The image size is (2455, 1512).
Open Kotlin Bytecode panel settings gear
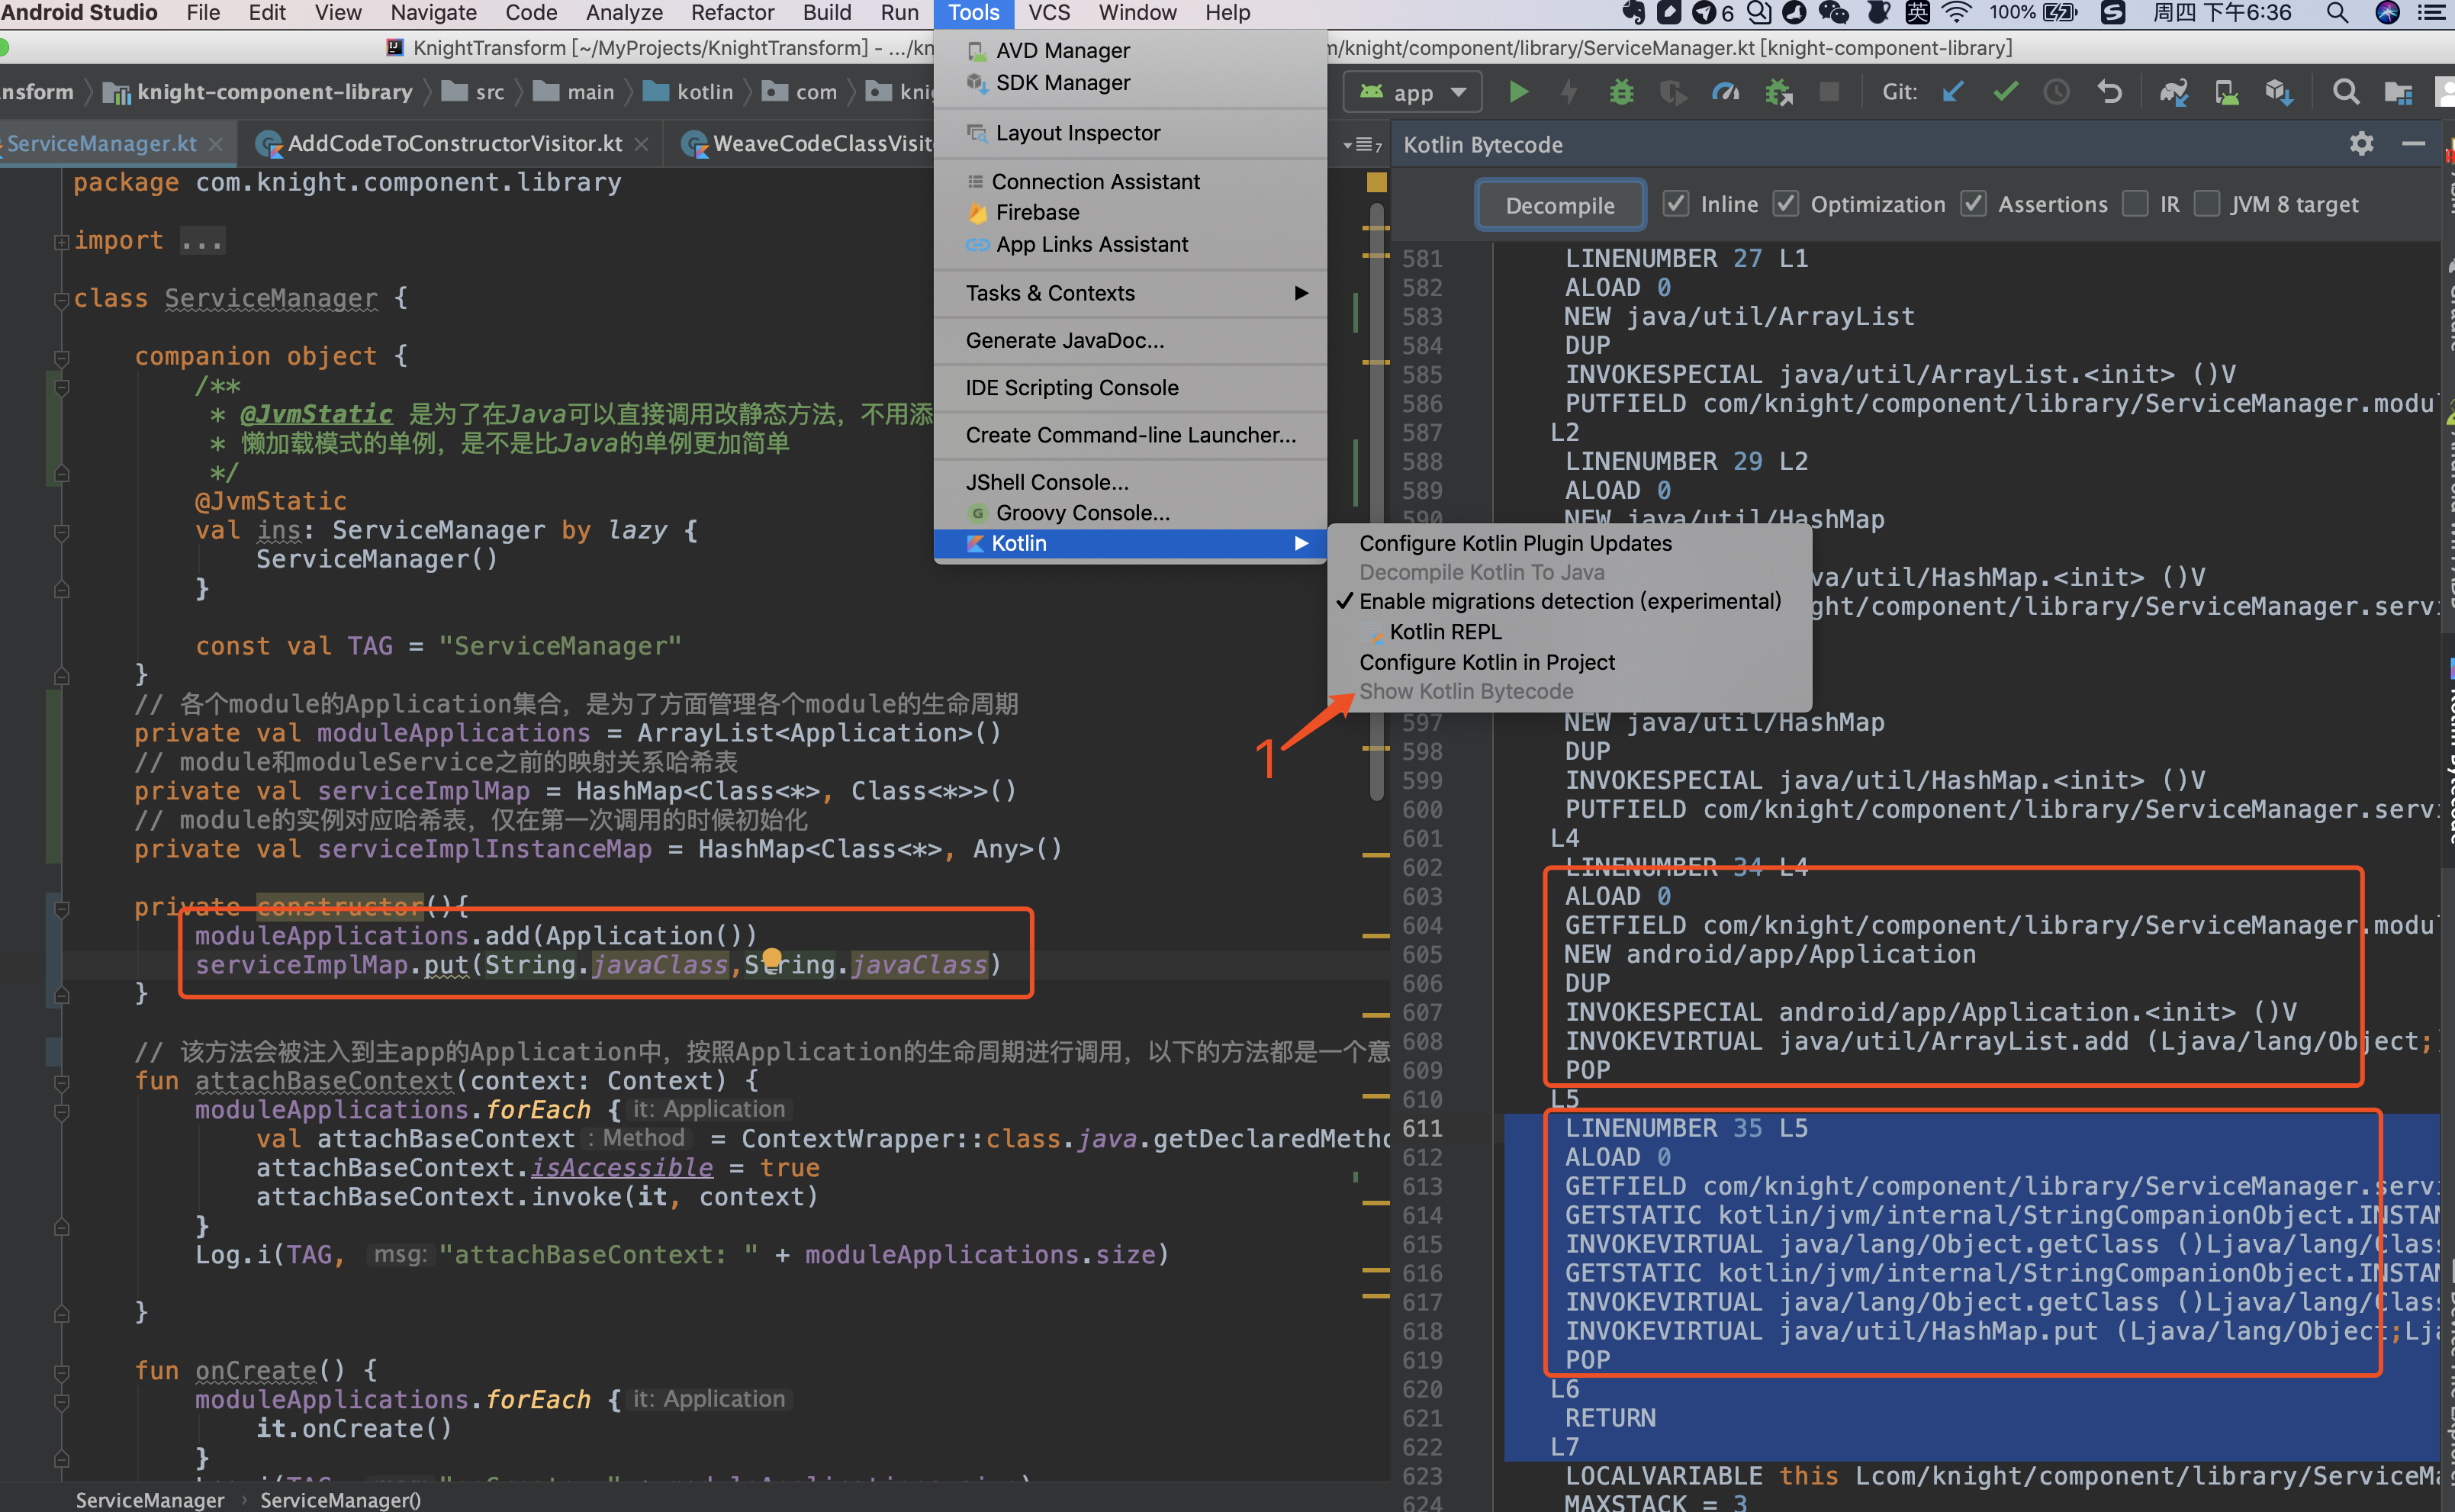[x=2361, y=144]
